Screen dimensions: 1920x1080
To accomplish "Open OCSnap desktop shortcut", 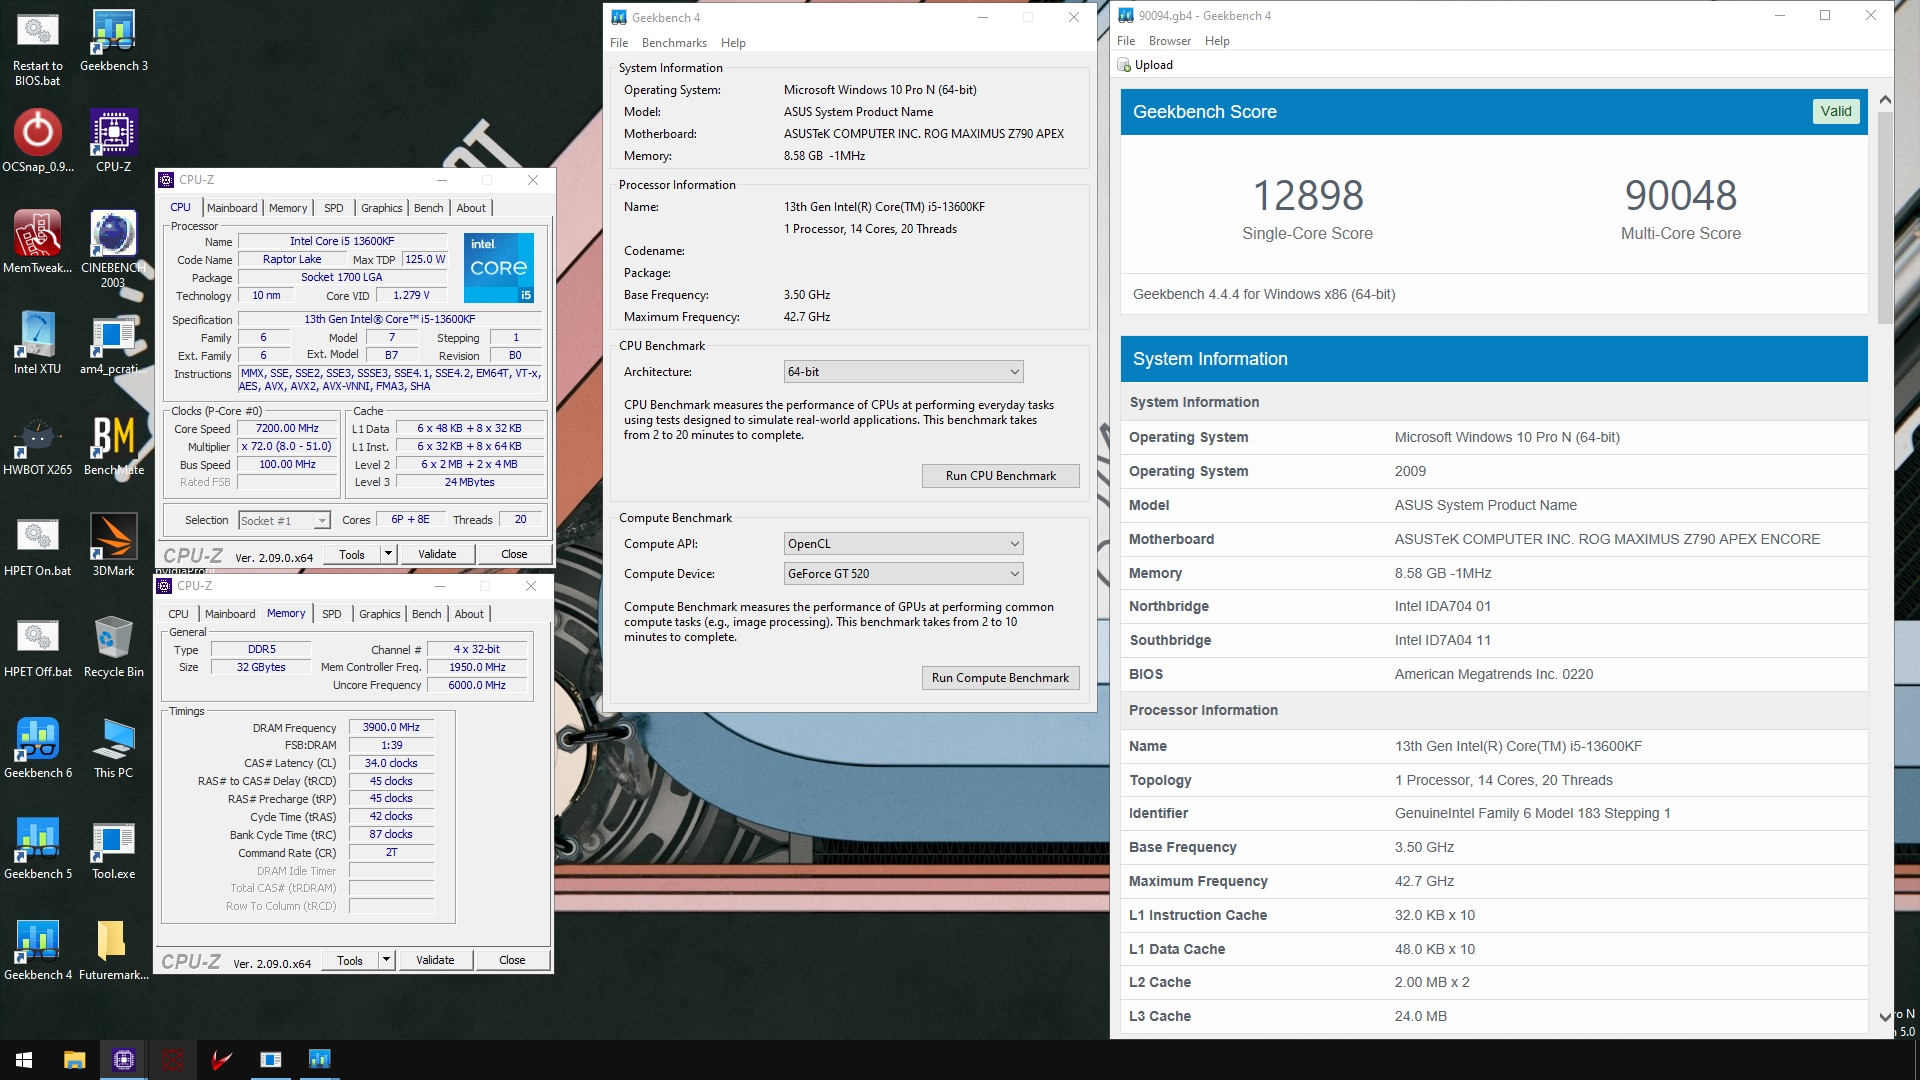I will point(37,141).
